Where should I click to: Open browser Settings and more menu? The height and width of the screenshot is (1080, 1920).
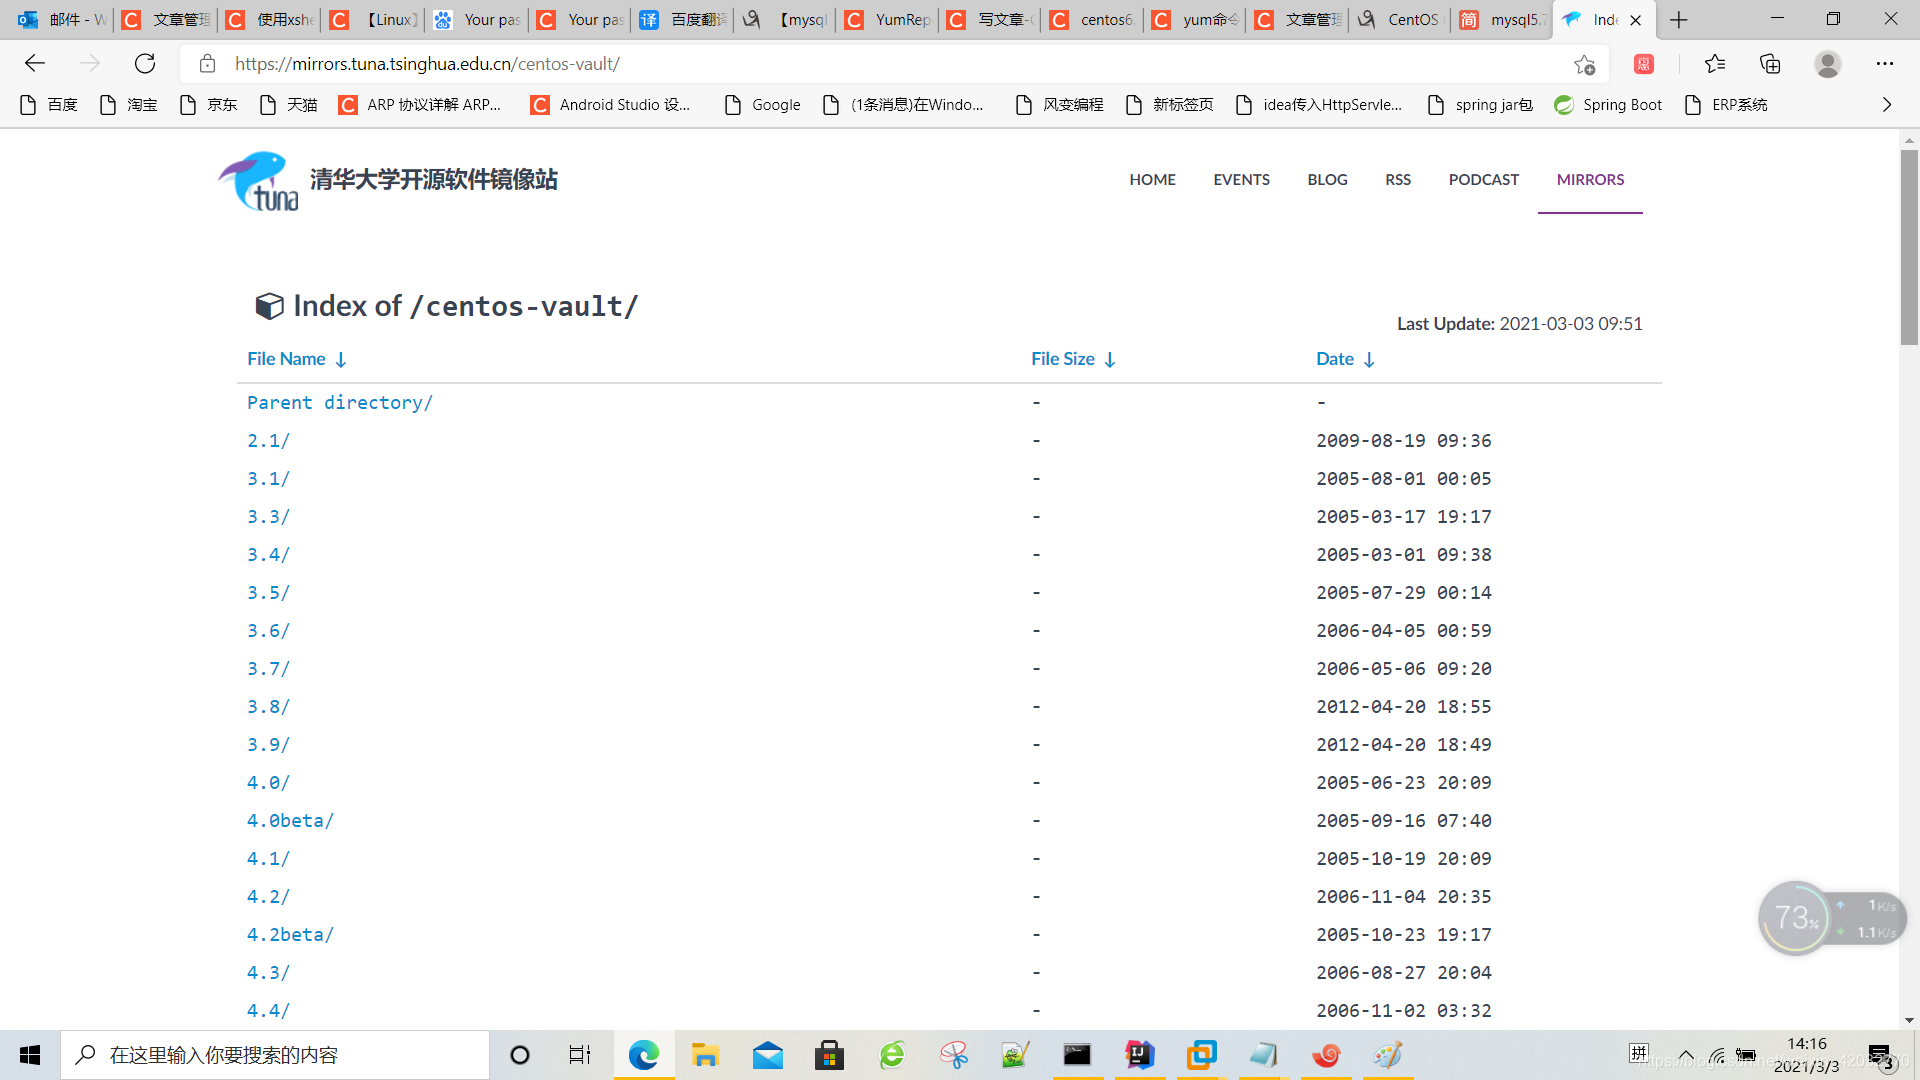pyautogui.click(x=1884, y=64)
